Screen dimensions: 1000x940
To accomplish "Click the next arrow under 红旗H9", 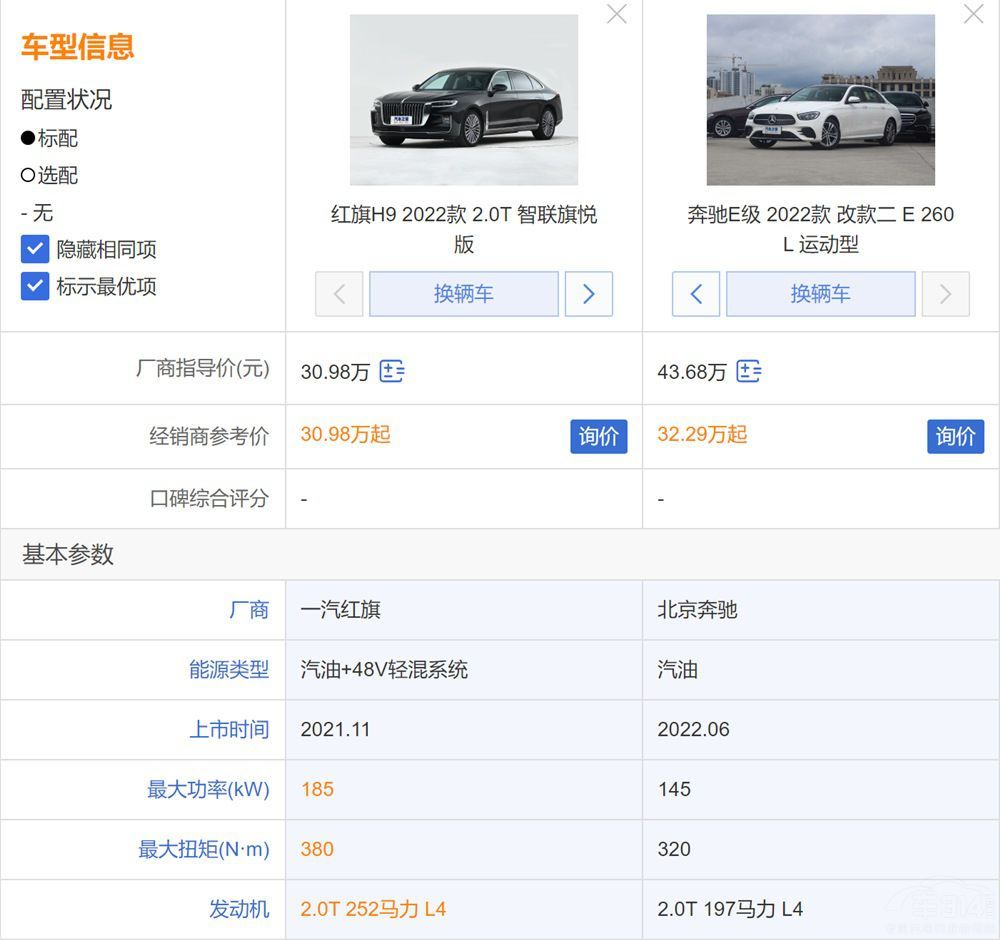I will click(588, 294).
